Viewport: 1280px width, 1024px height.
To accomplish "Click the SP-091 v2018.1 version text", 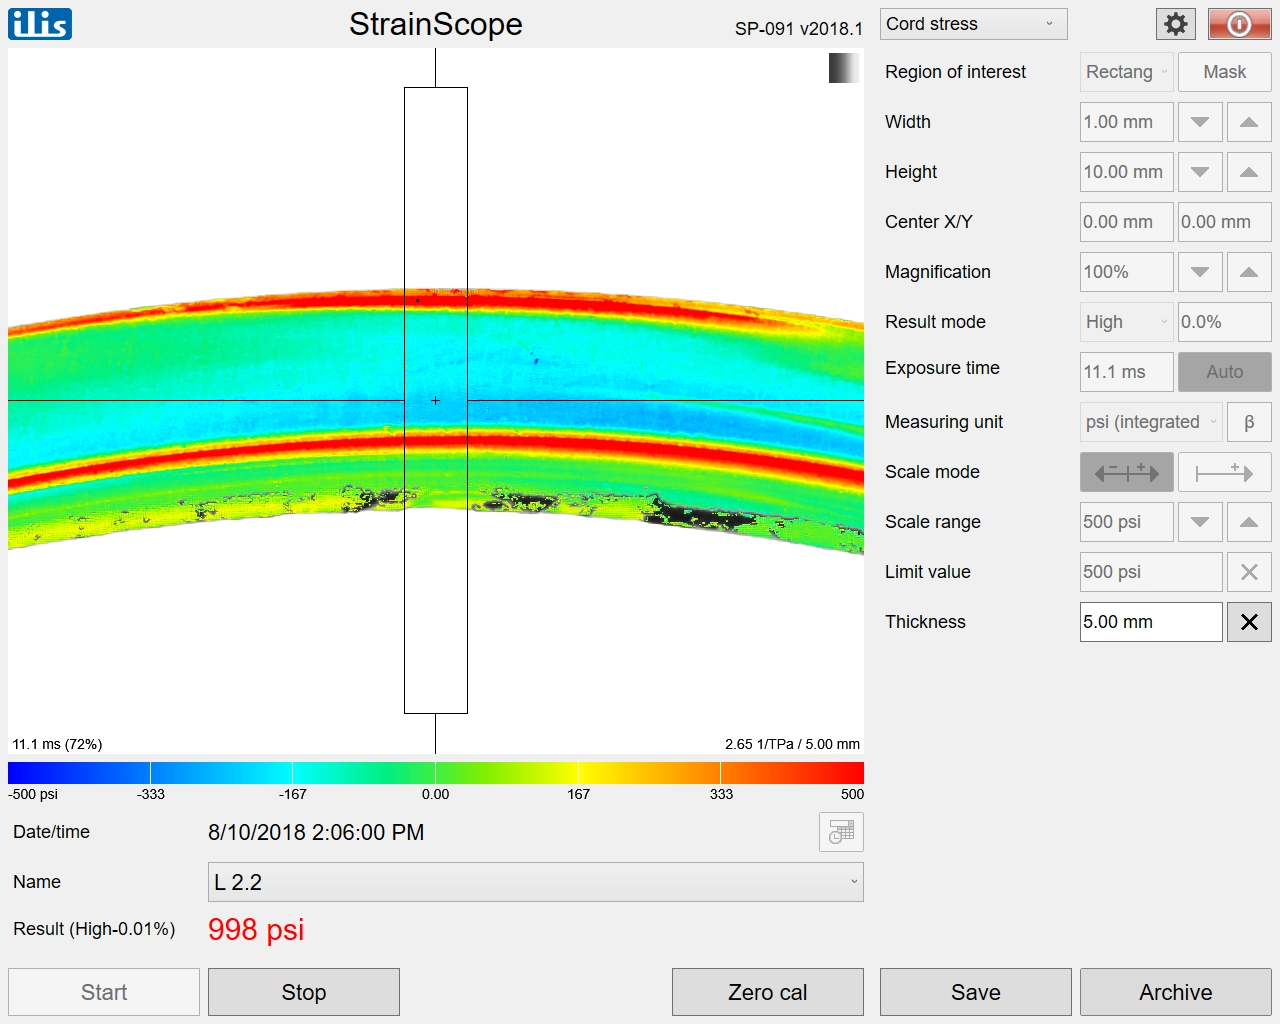I will pos(799,29).
